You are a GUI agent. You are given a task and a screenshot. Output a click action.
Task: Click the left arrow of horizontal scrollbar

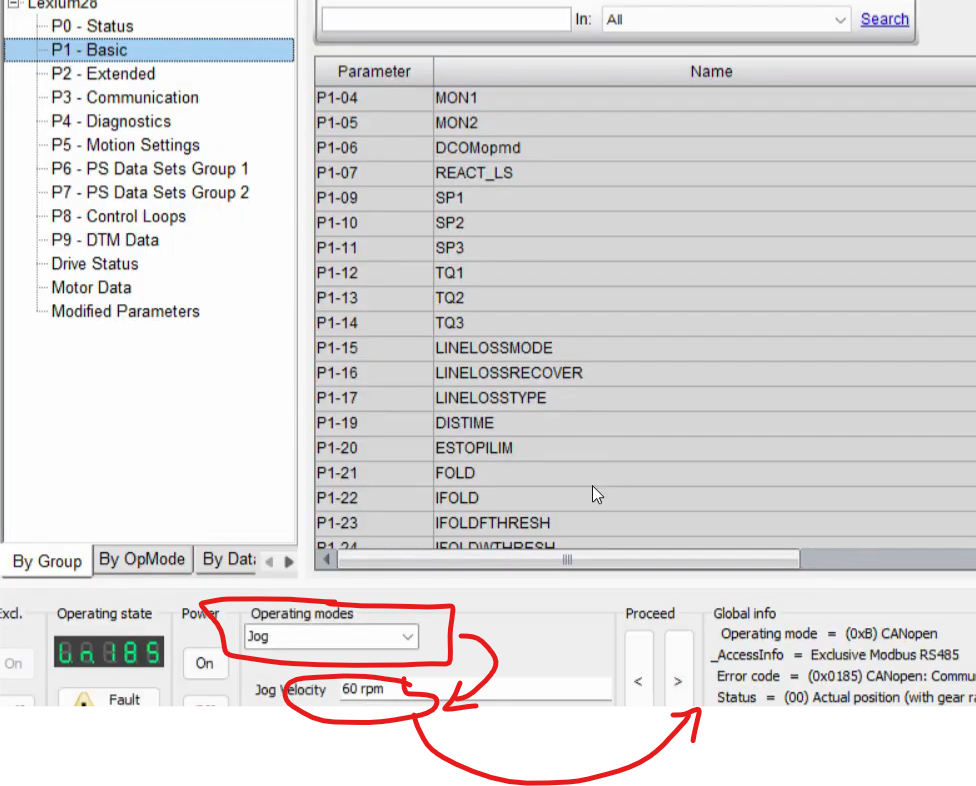326,560
